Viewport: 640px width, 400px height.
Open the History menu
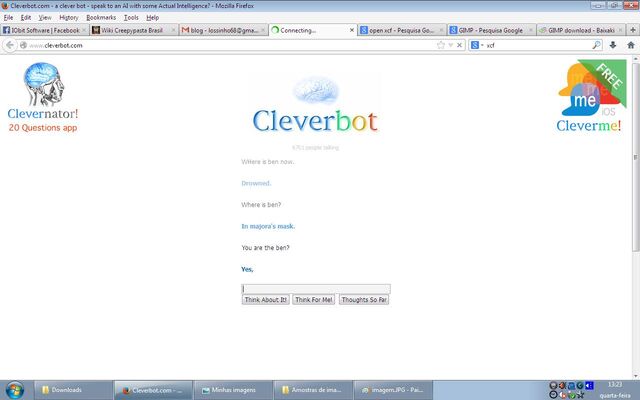pos(69,18)
